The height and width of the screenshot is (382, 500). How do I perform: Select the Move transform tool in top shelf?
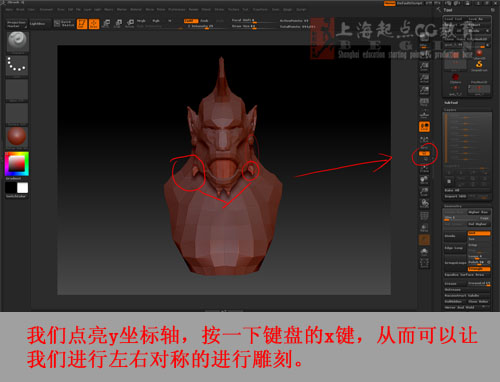click(x=106, y=24)
